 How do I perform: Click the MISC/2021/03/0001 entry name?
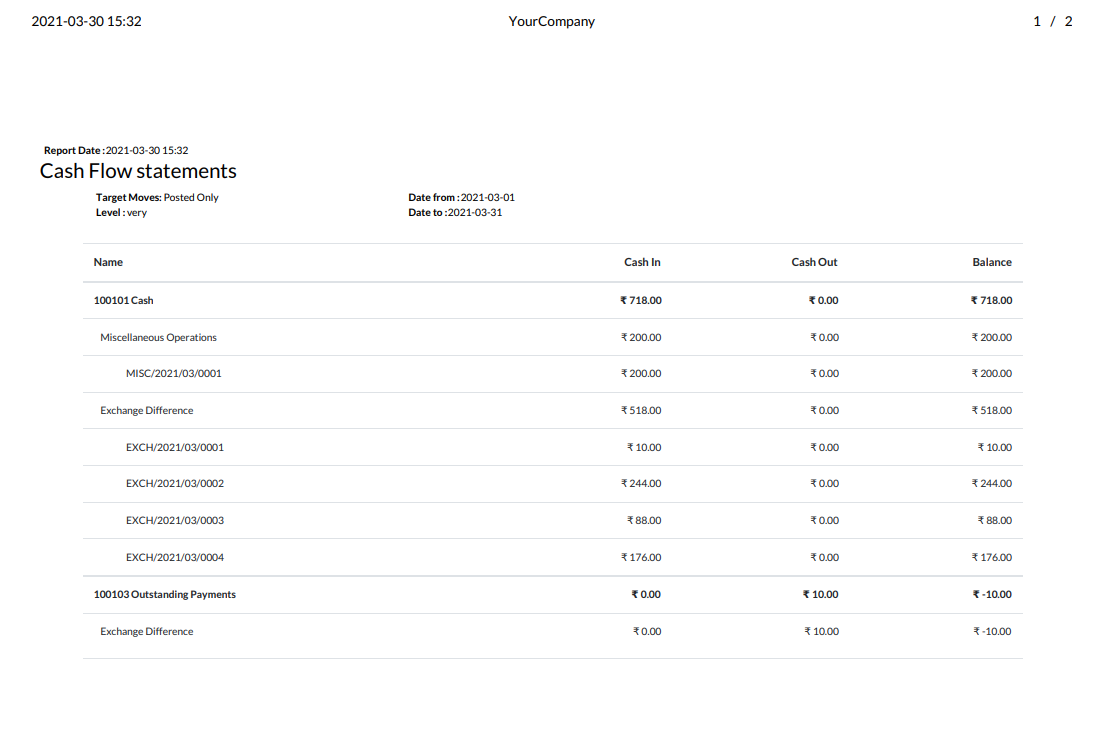pyautogui.click(x=174, y=373)
